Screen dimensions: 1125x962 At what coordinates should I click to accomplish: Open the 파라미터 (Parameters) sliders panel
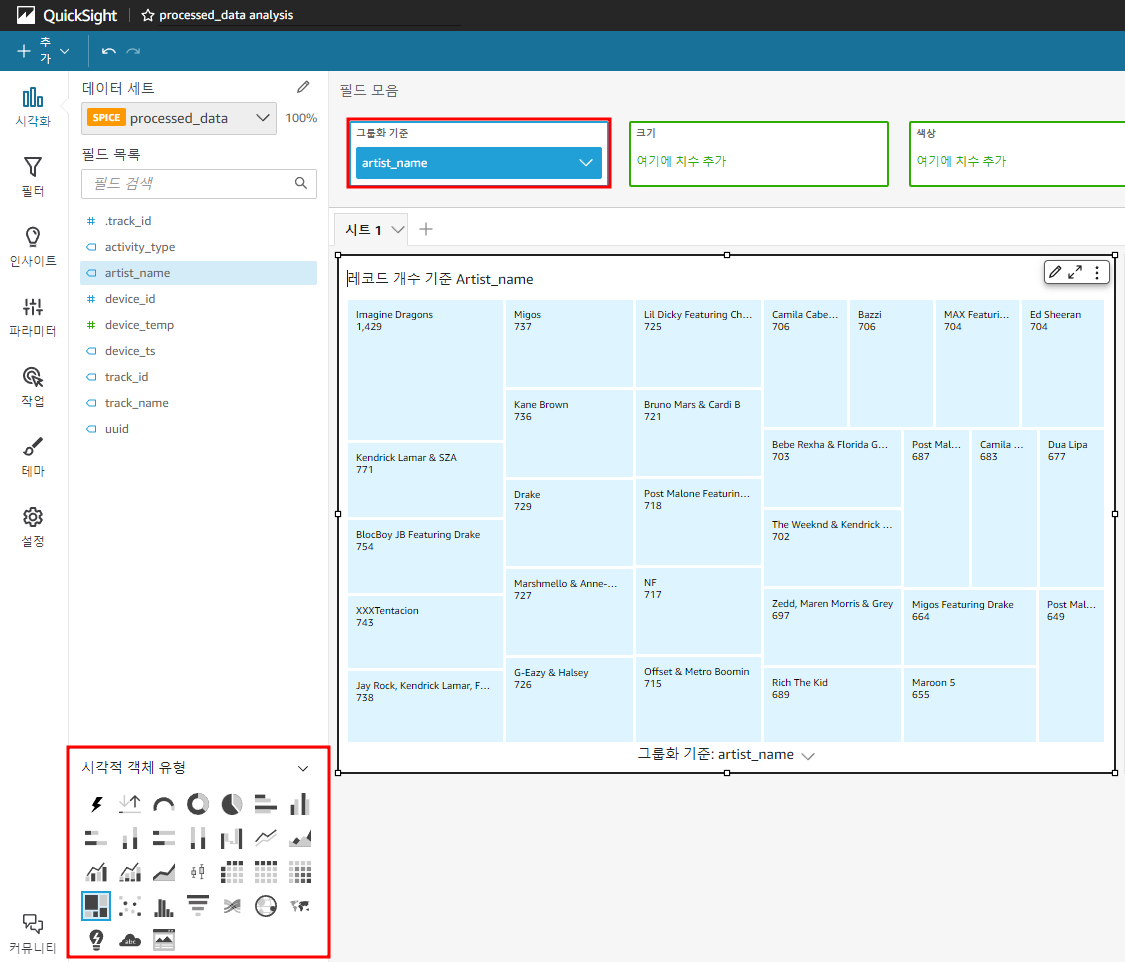point(33,316)
